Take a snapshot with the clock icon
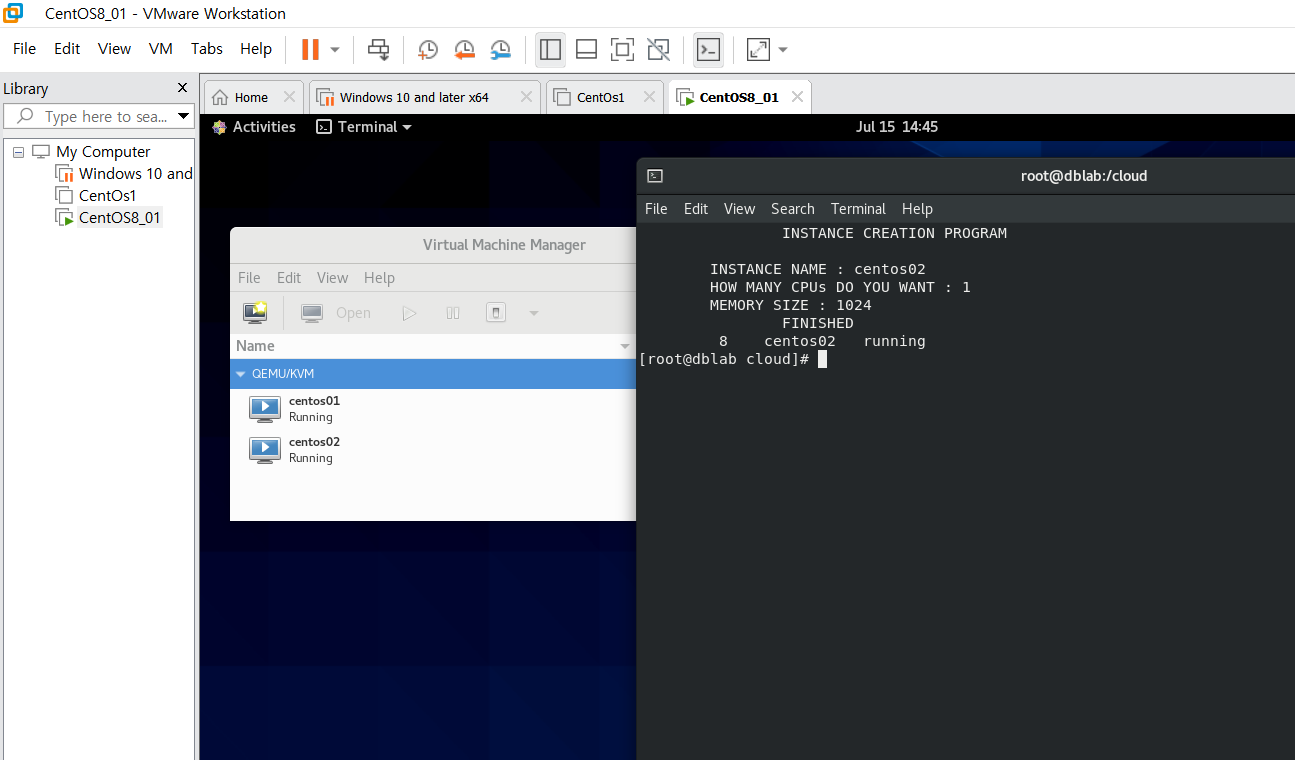Viewport: 1295px width, 760px height. point(428,49)
